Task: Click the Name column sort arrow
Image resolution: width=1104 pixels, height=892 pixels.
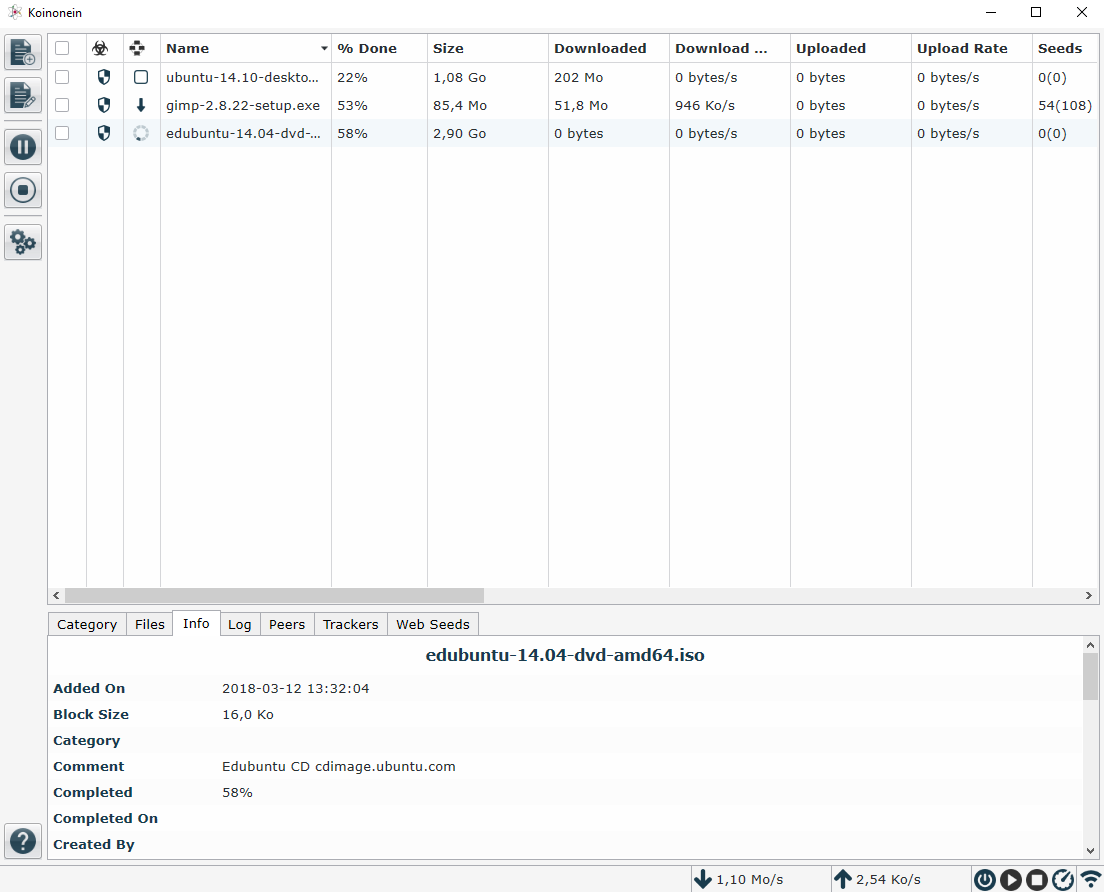Action: (324, 49)
